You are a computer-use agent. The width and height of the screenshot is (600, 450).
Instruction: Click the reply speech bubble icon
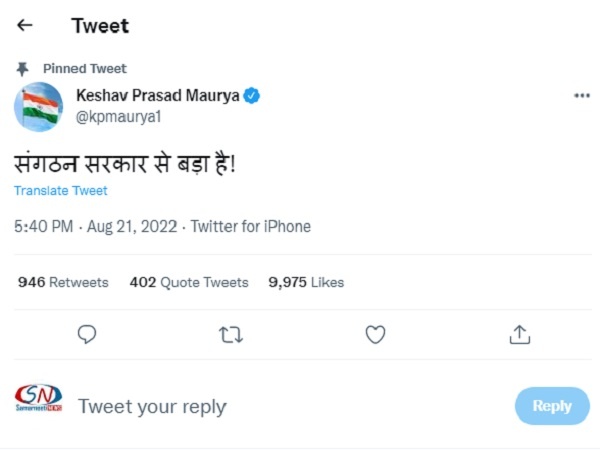click(87, 334)
